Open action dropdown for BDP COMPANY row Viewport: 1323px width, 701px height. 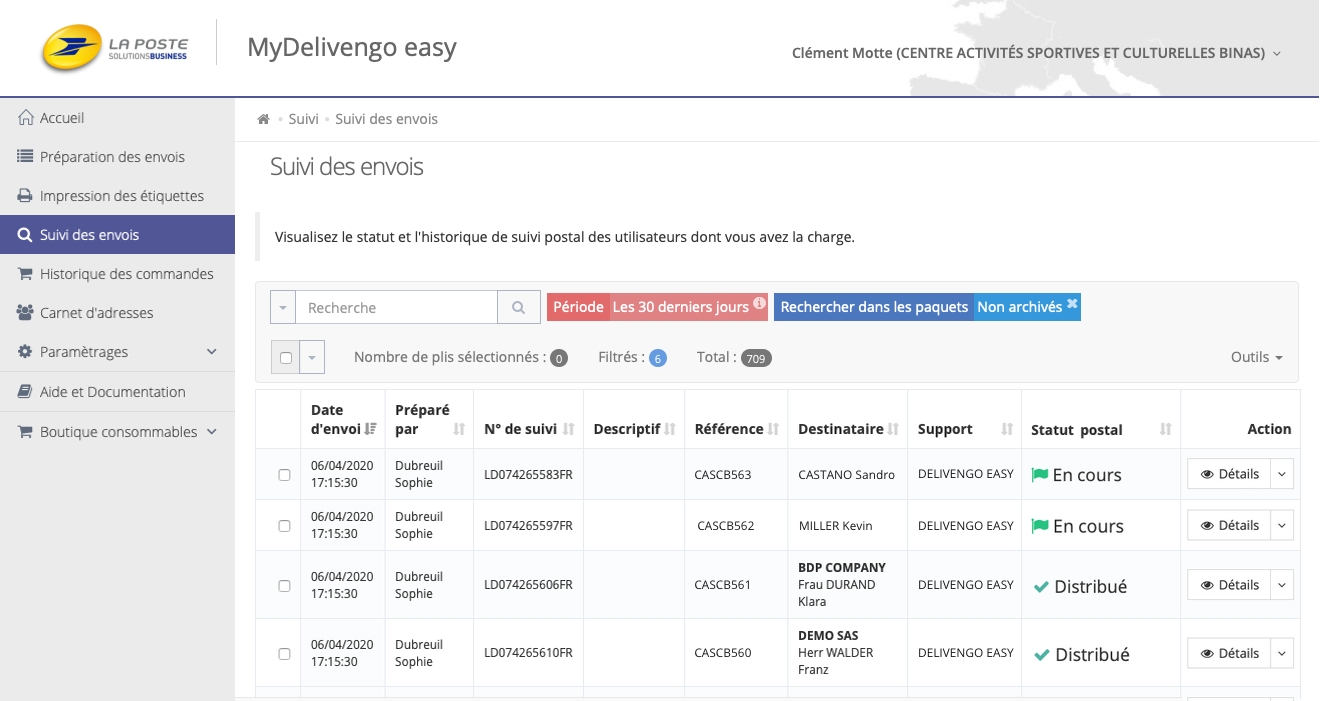pyautogui.click(x=1282, y=585)
